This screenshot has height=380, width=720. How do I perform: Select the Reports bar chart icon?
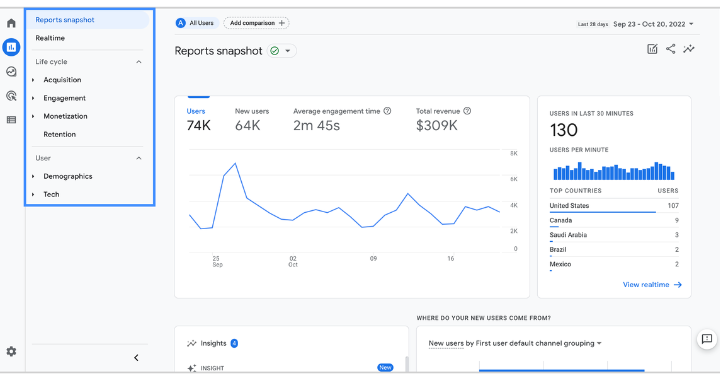click(x=11, y=47)
